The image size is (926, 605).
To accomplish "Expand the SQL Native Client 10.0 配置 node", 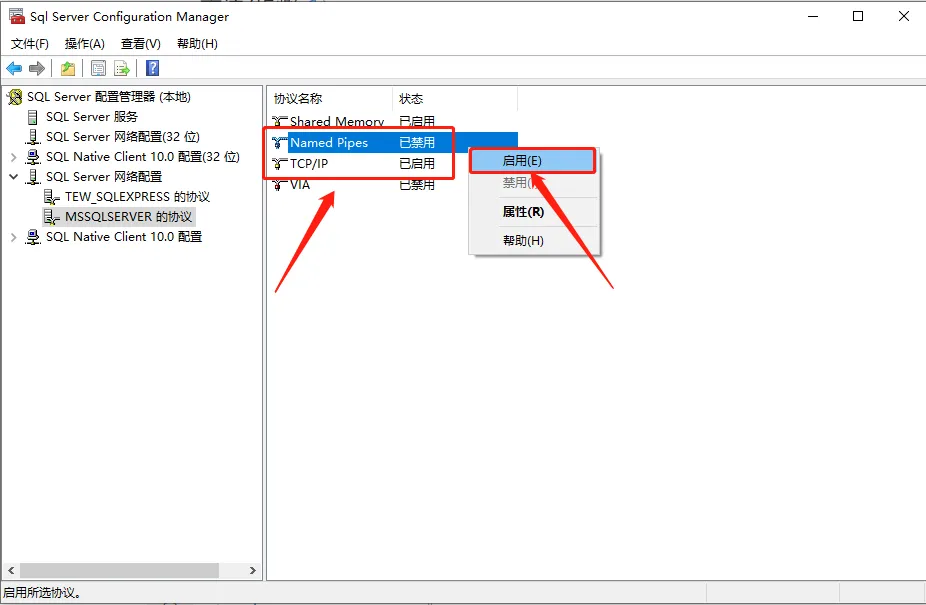I will pos(14,237).
